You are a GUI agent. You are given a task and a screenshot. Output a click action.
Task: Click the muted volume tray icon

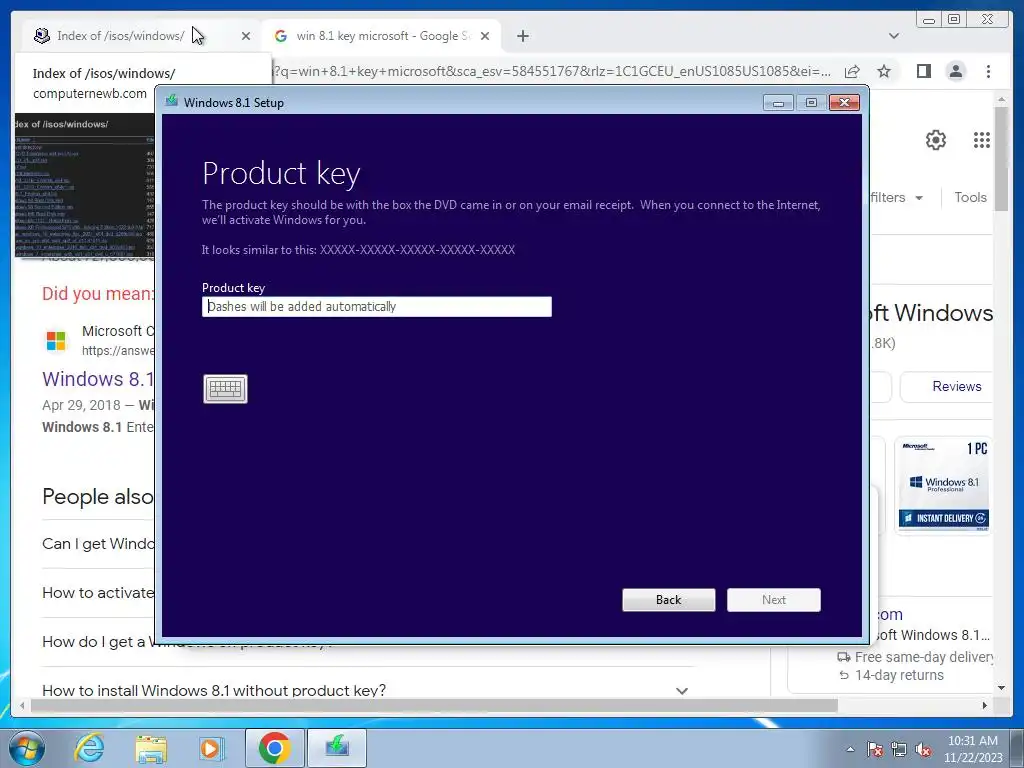coord(923,749)
